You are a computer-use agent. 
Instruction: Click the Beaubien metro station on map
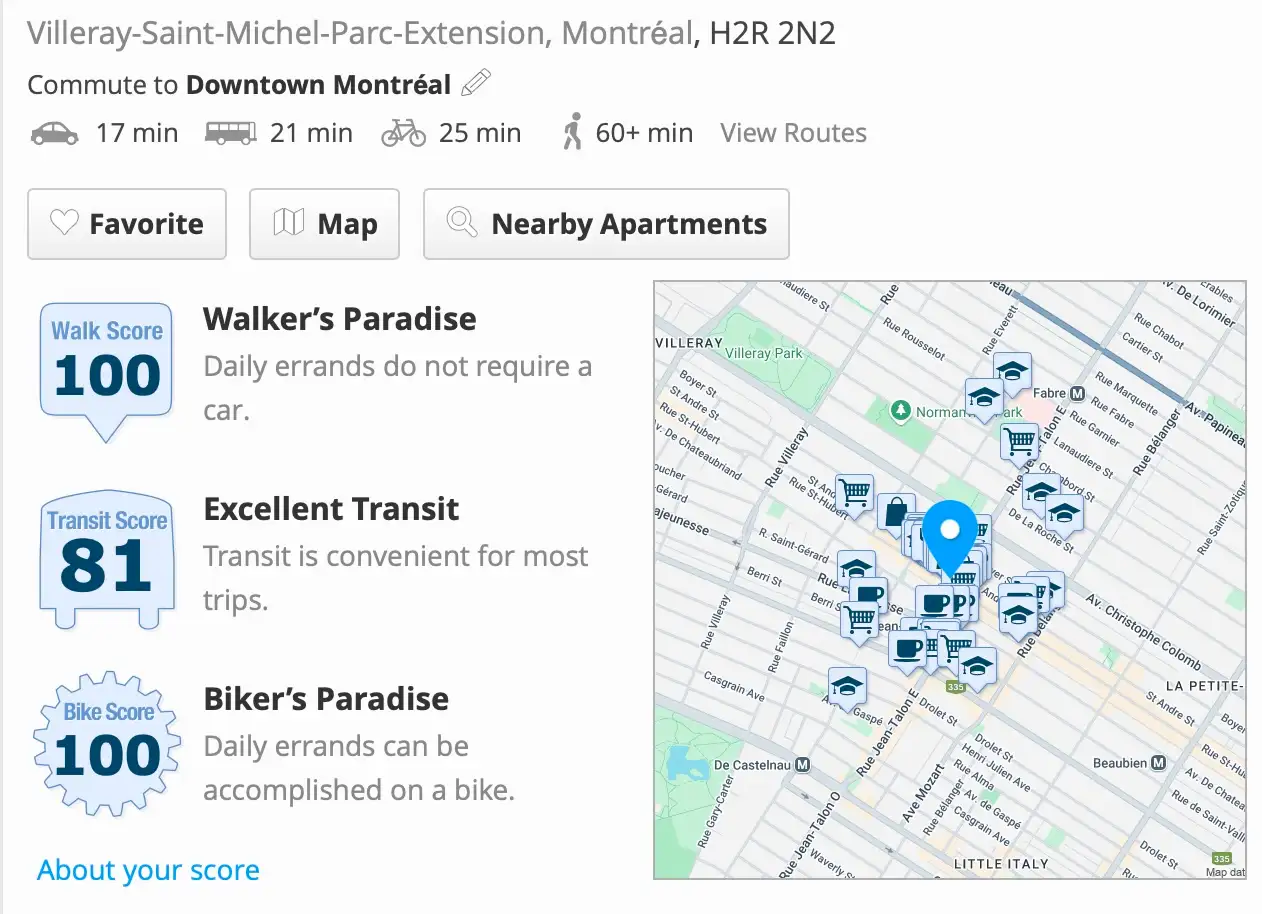1130,763
